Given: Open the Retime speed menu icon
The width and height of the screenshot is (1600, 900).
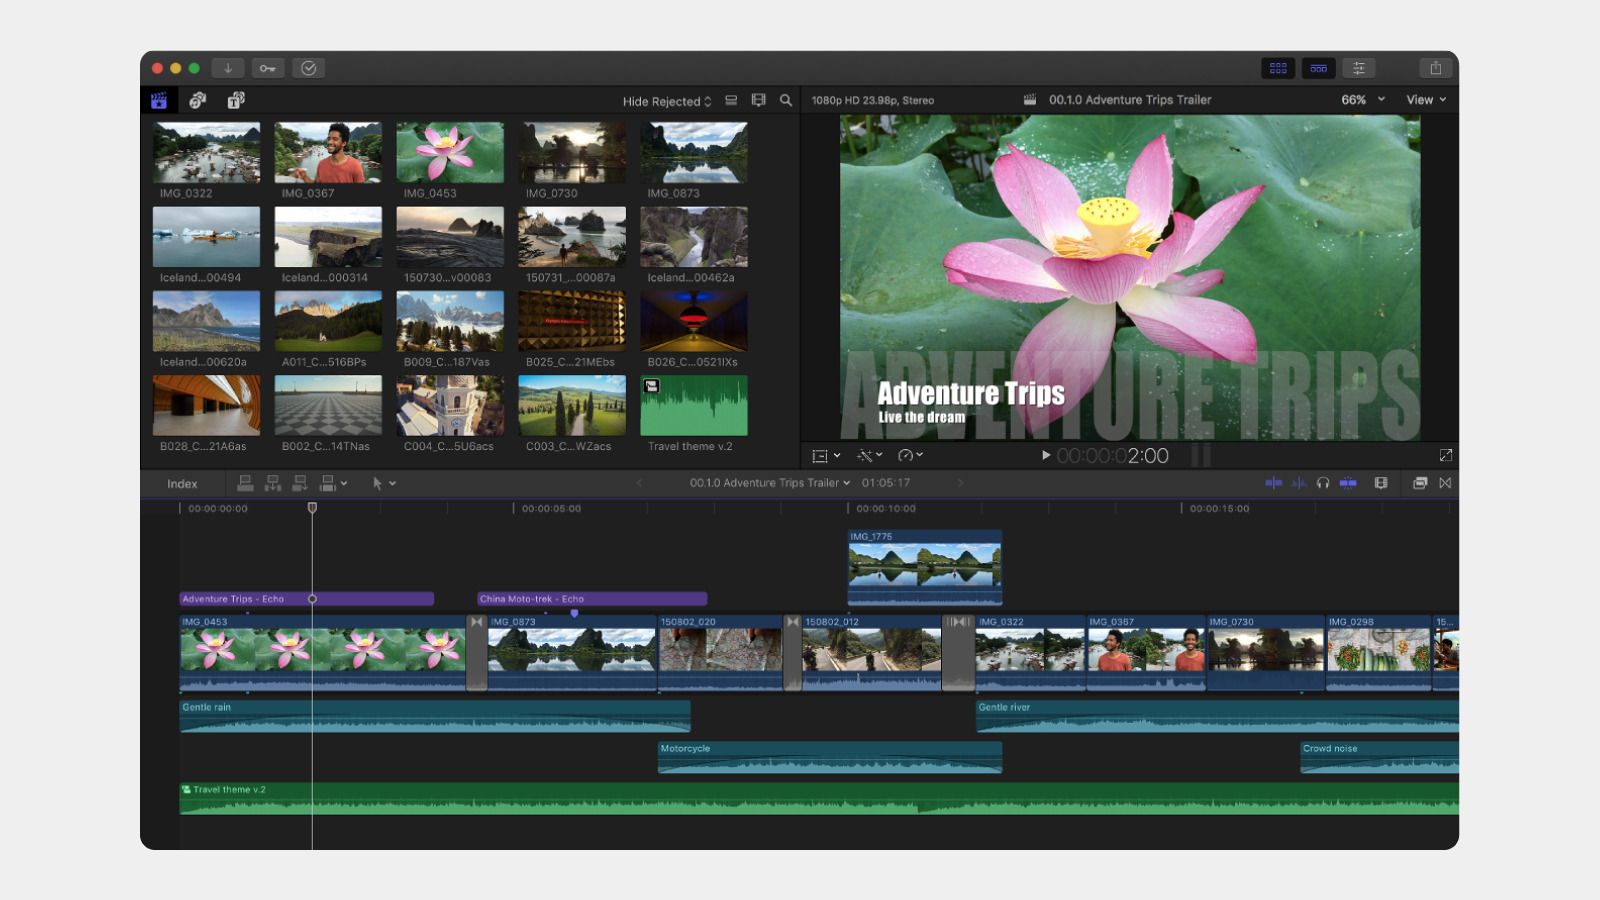Looking at the screenshot, I should [909, 455].
